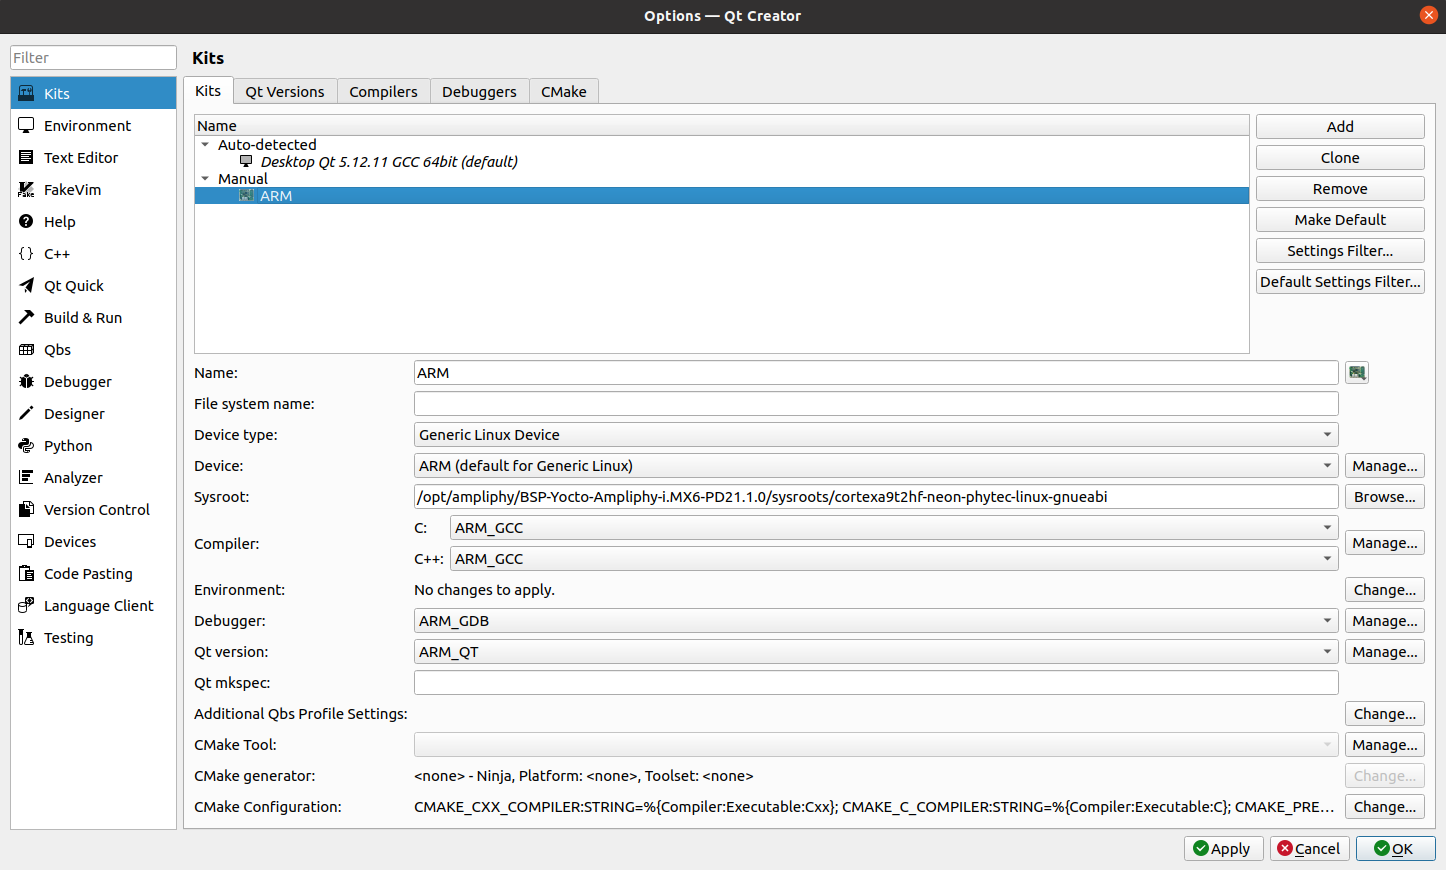Open Version Control settings icon
This screenshot has width=1446, height=870.
click(x=26, y=509)
